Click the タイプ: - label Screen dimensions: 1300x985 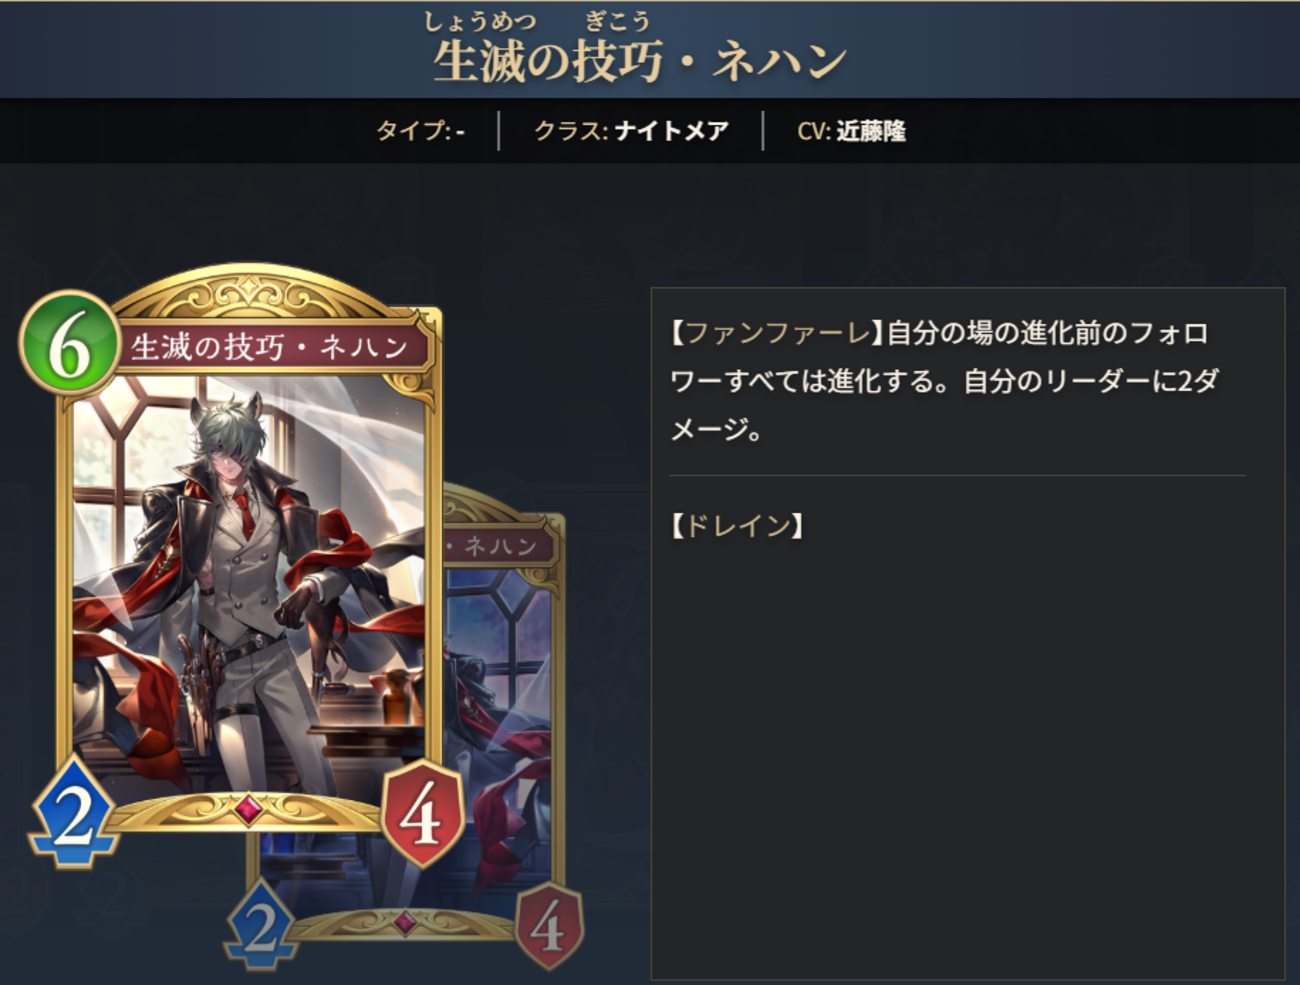[420, 131]
